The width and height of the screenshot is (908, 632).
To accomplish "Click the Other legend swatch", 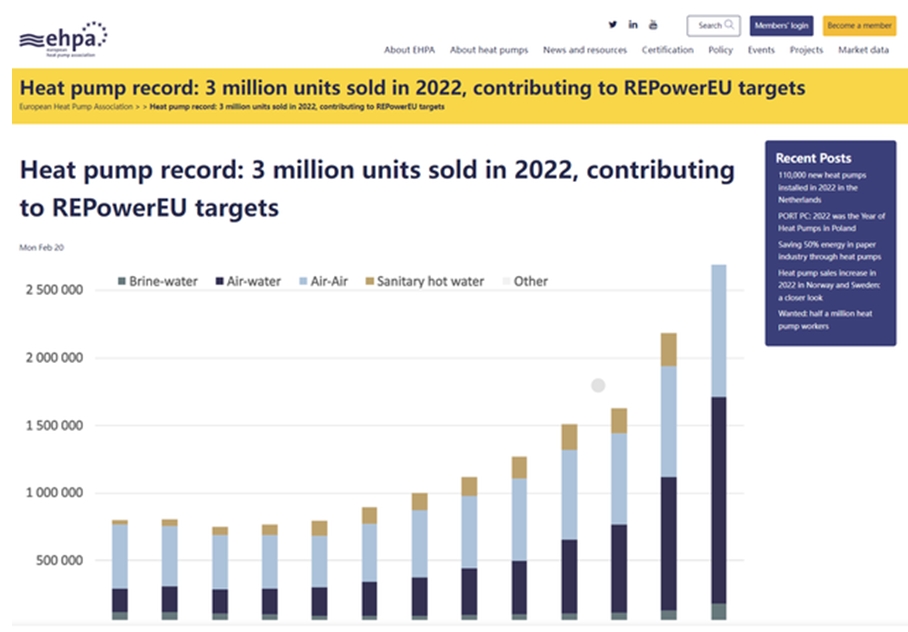I will tap(507, 281).
